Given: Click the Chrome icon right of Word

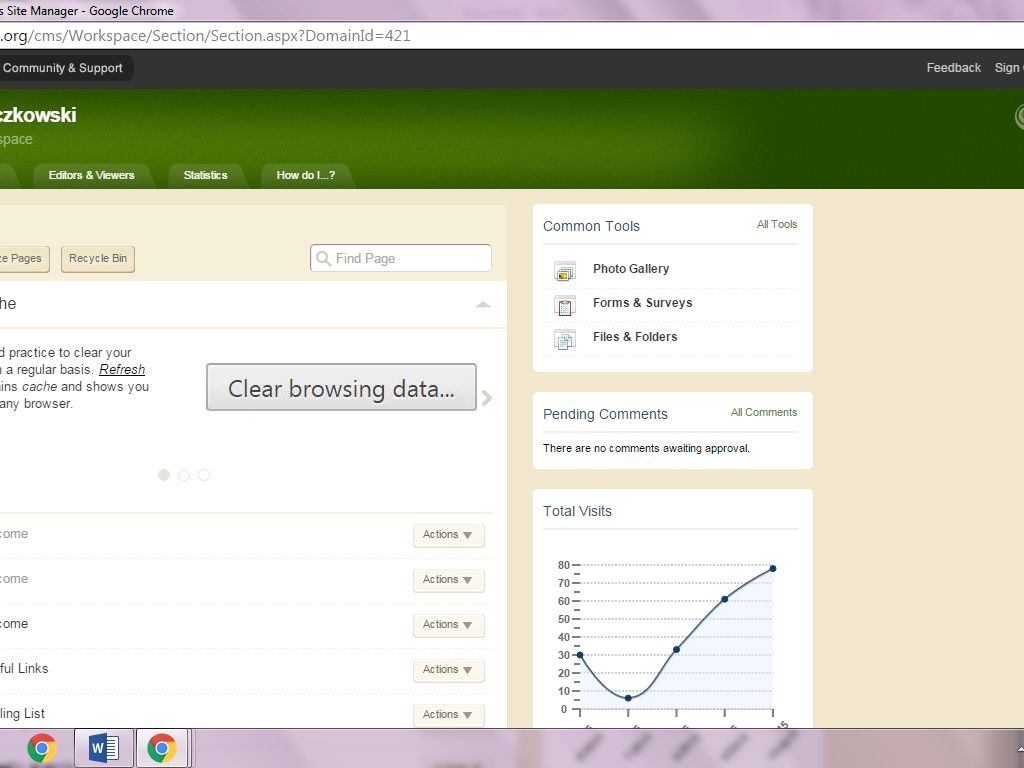Looking at the screenshot, I should (162, 748).
